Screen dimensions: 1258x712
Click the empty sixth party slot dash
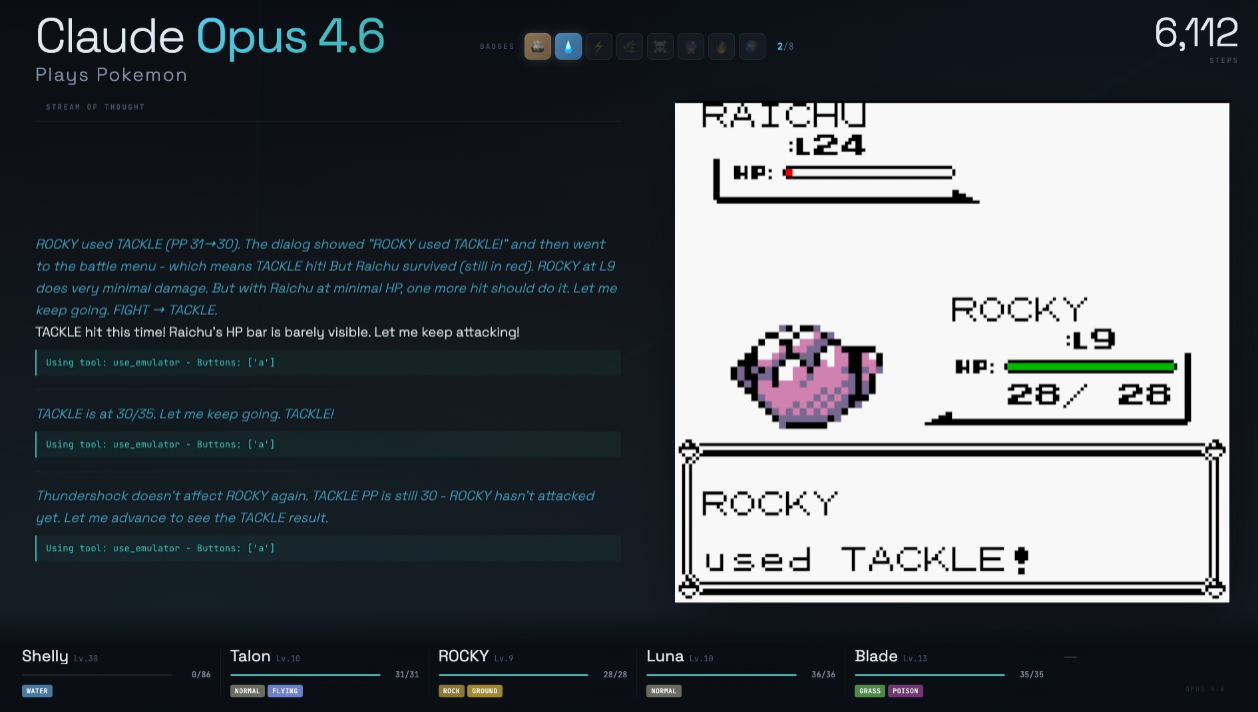point(1070,657)
